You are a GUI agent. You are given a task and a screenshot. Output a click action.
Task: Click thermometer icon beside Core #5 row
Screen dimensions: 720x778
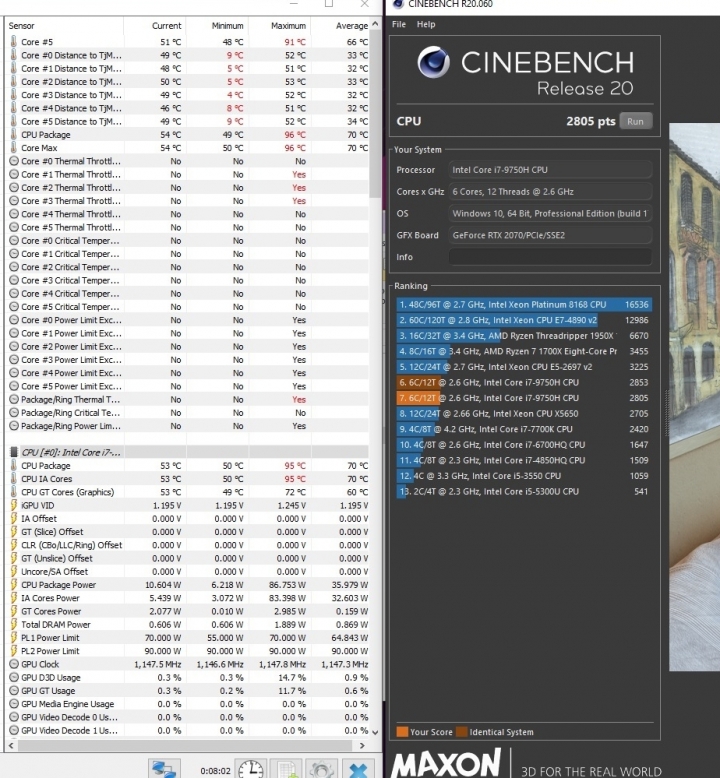pyautogui.click(x=13, y=42)
